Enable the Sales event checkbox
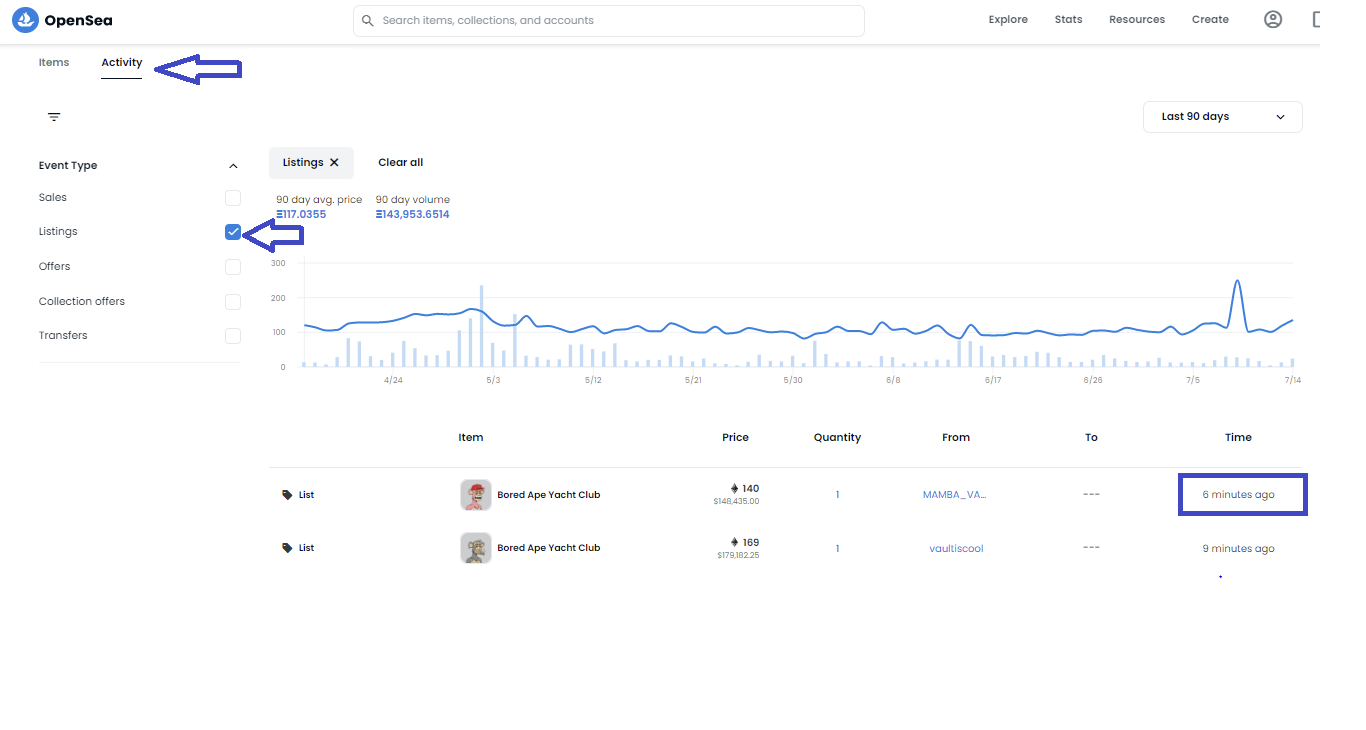Image resolution: width=1366 pixels, height=730 pixels. click(233, 198)
